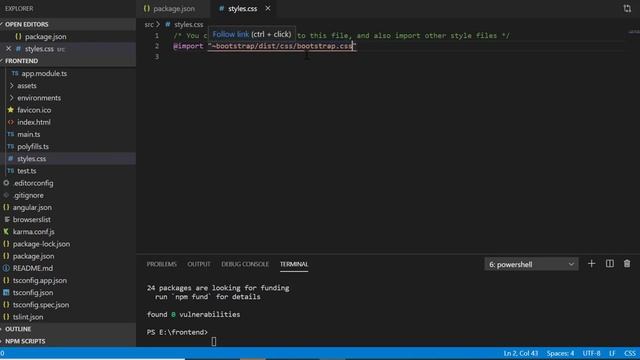Image resolution: width=640 pixels, height=360 pixels.
Task: Click the compare changes icon at top right
Action: pyautogui.click(x=627, y=9)
